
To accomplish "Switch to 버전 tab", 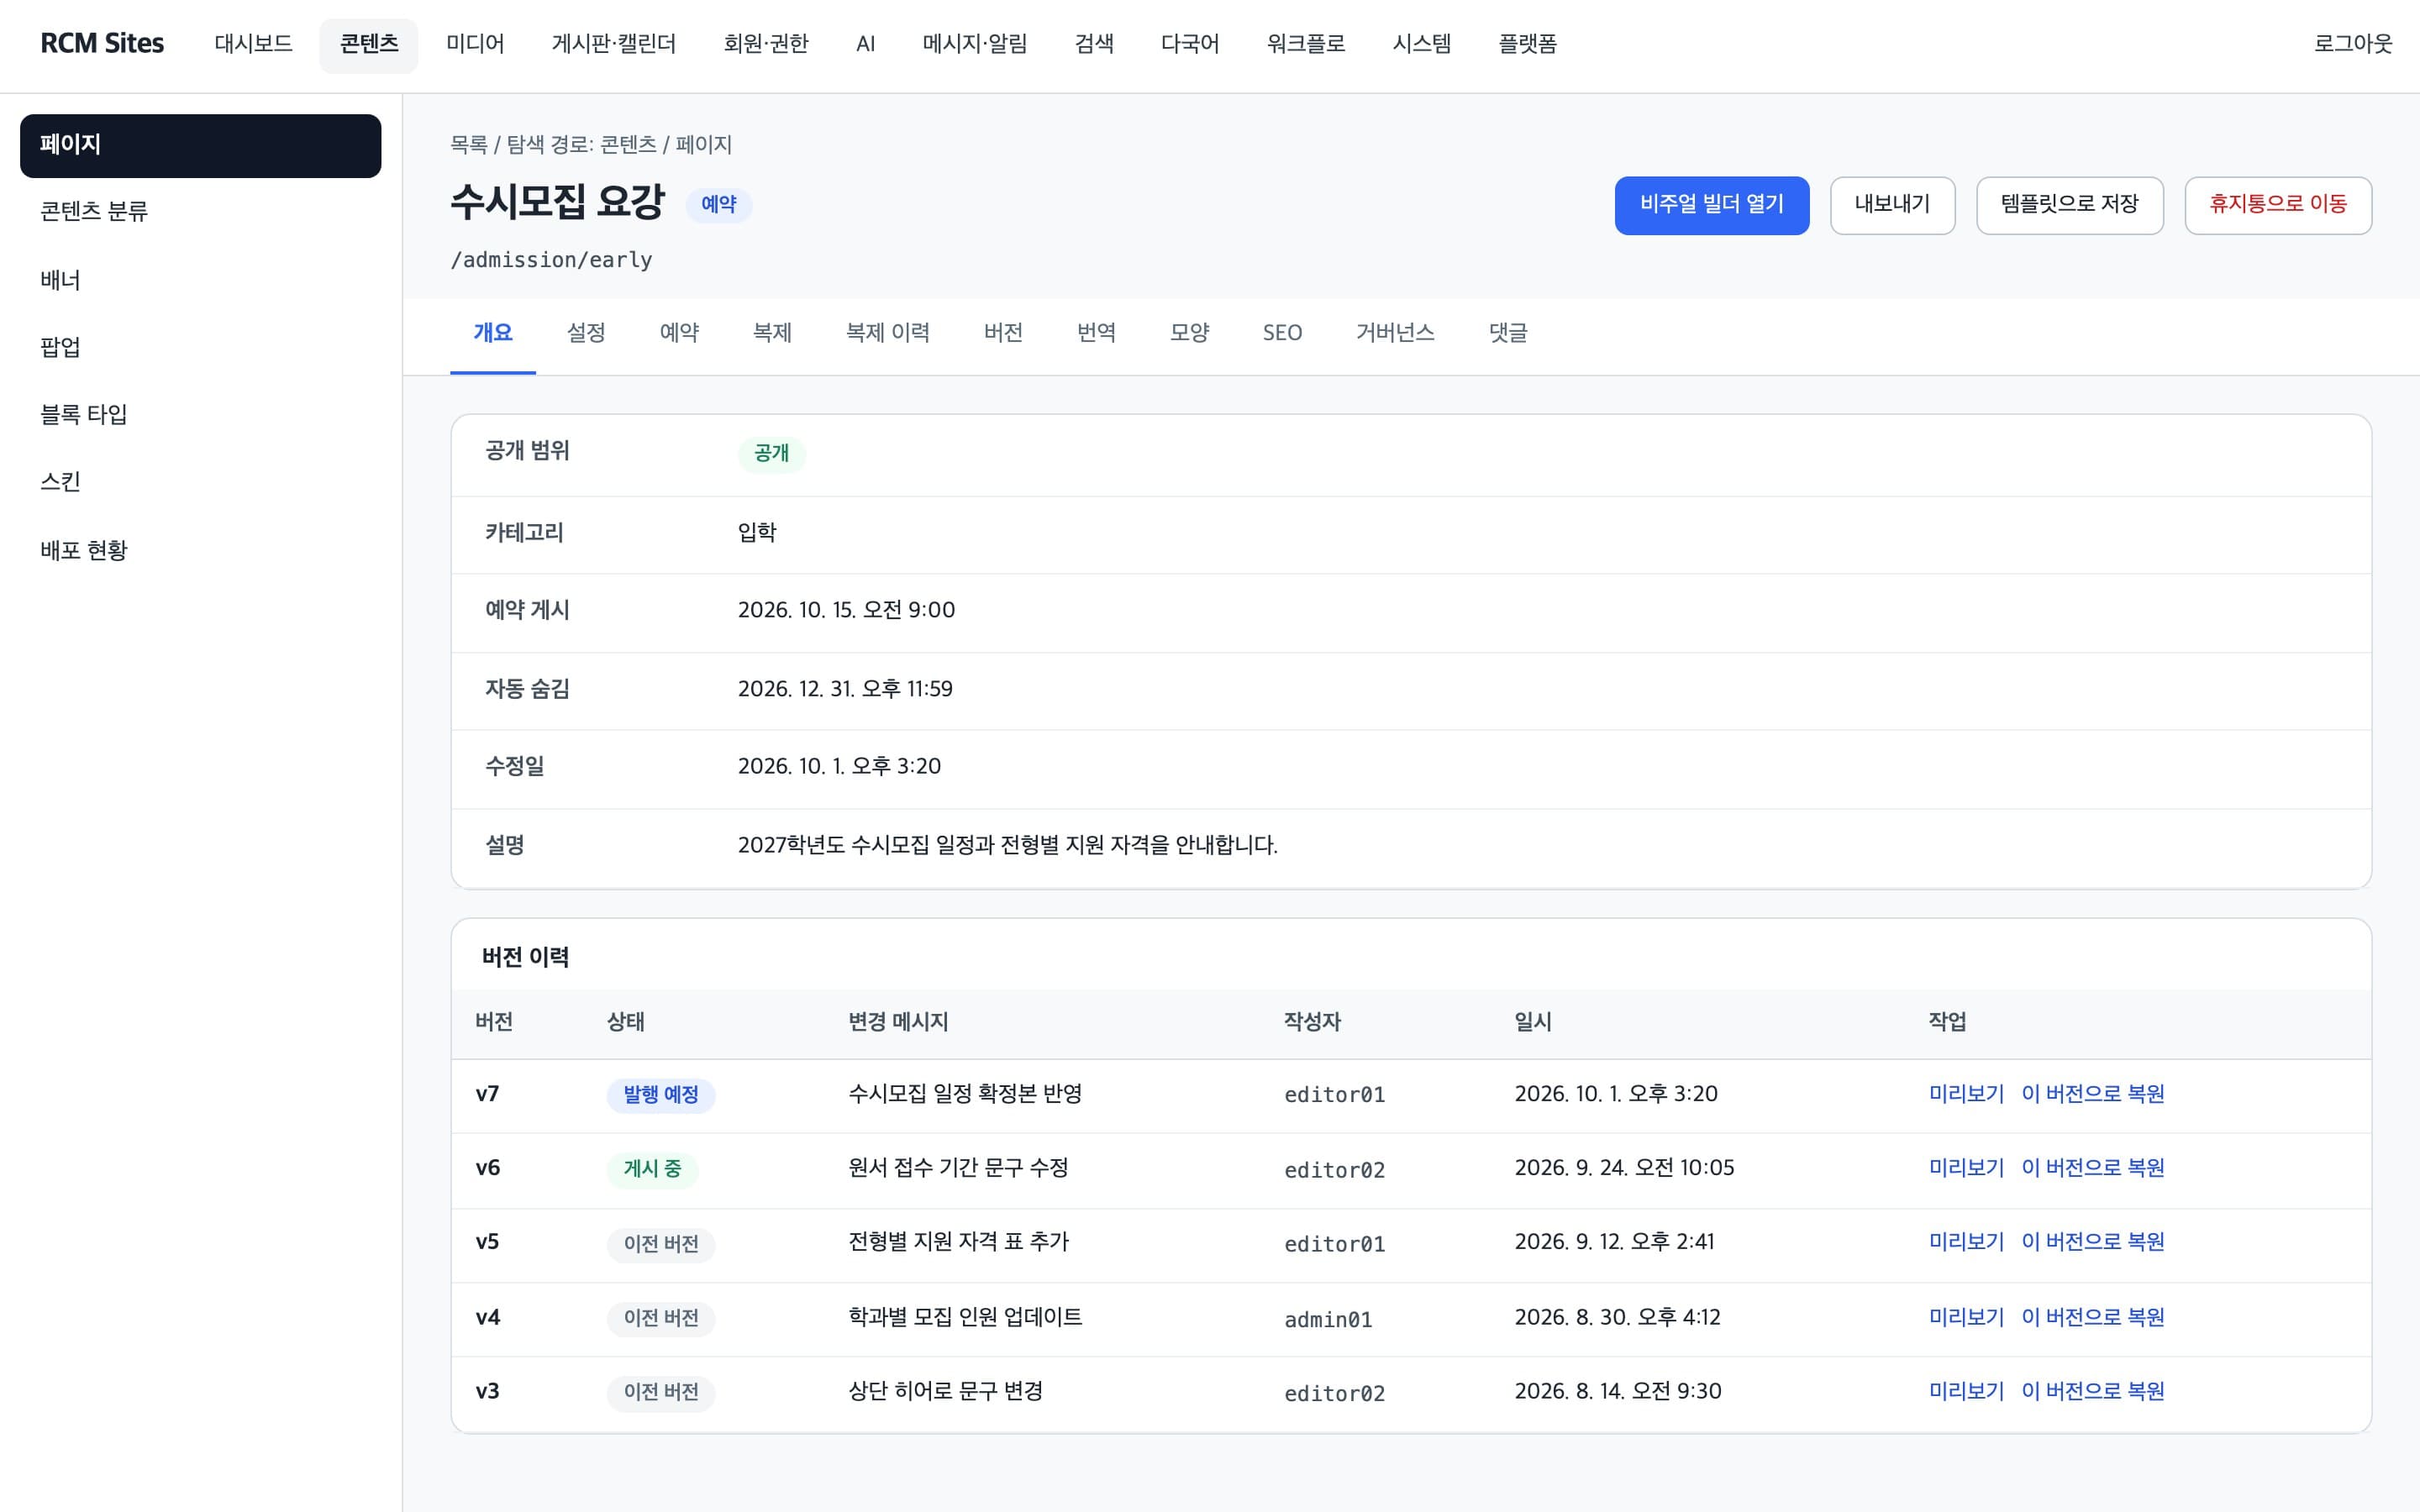I will [x=1003, y=333].
